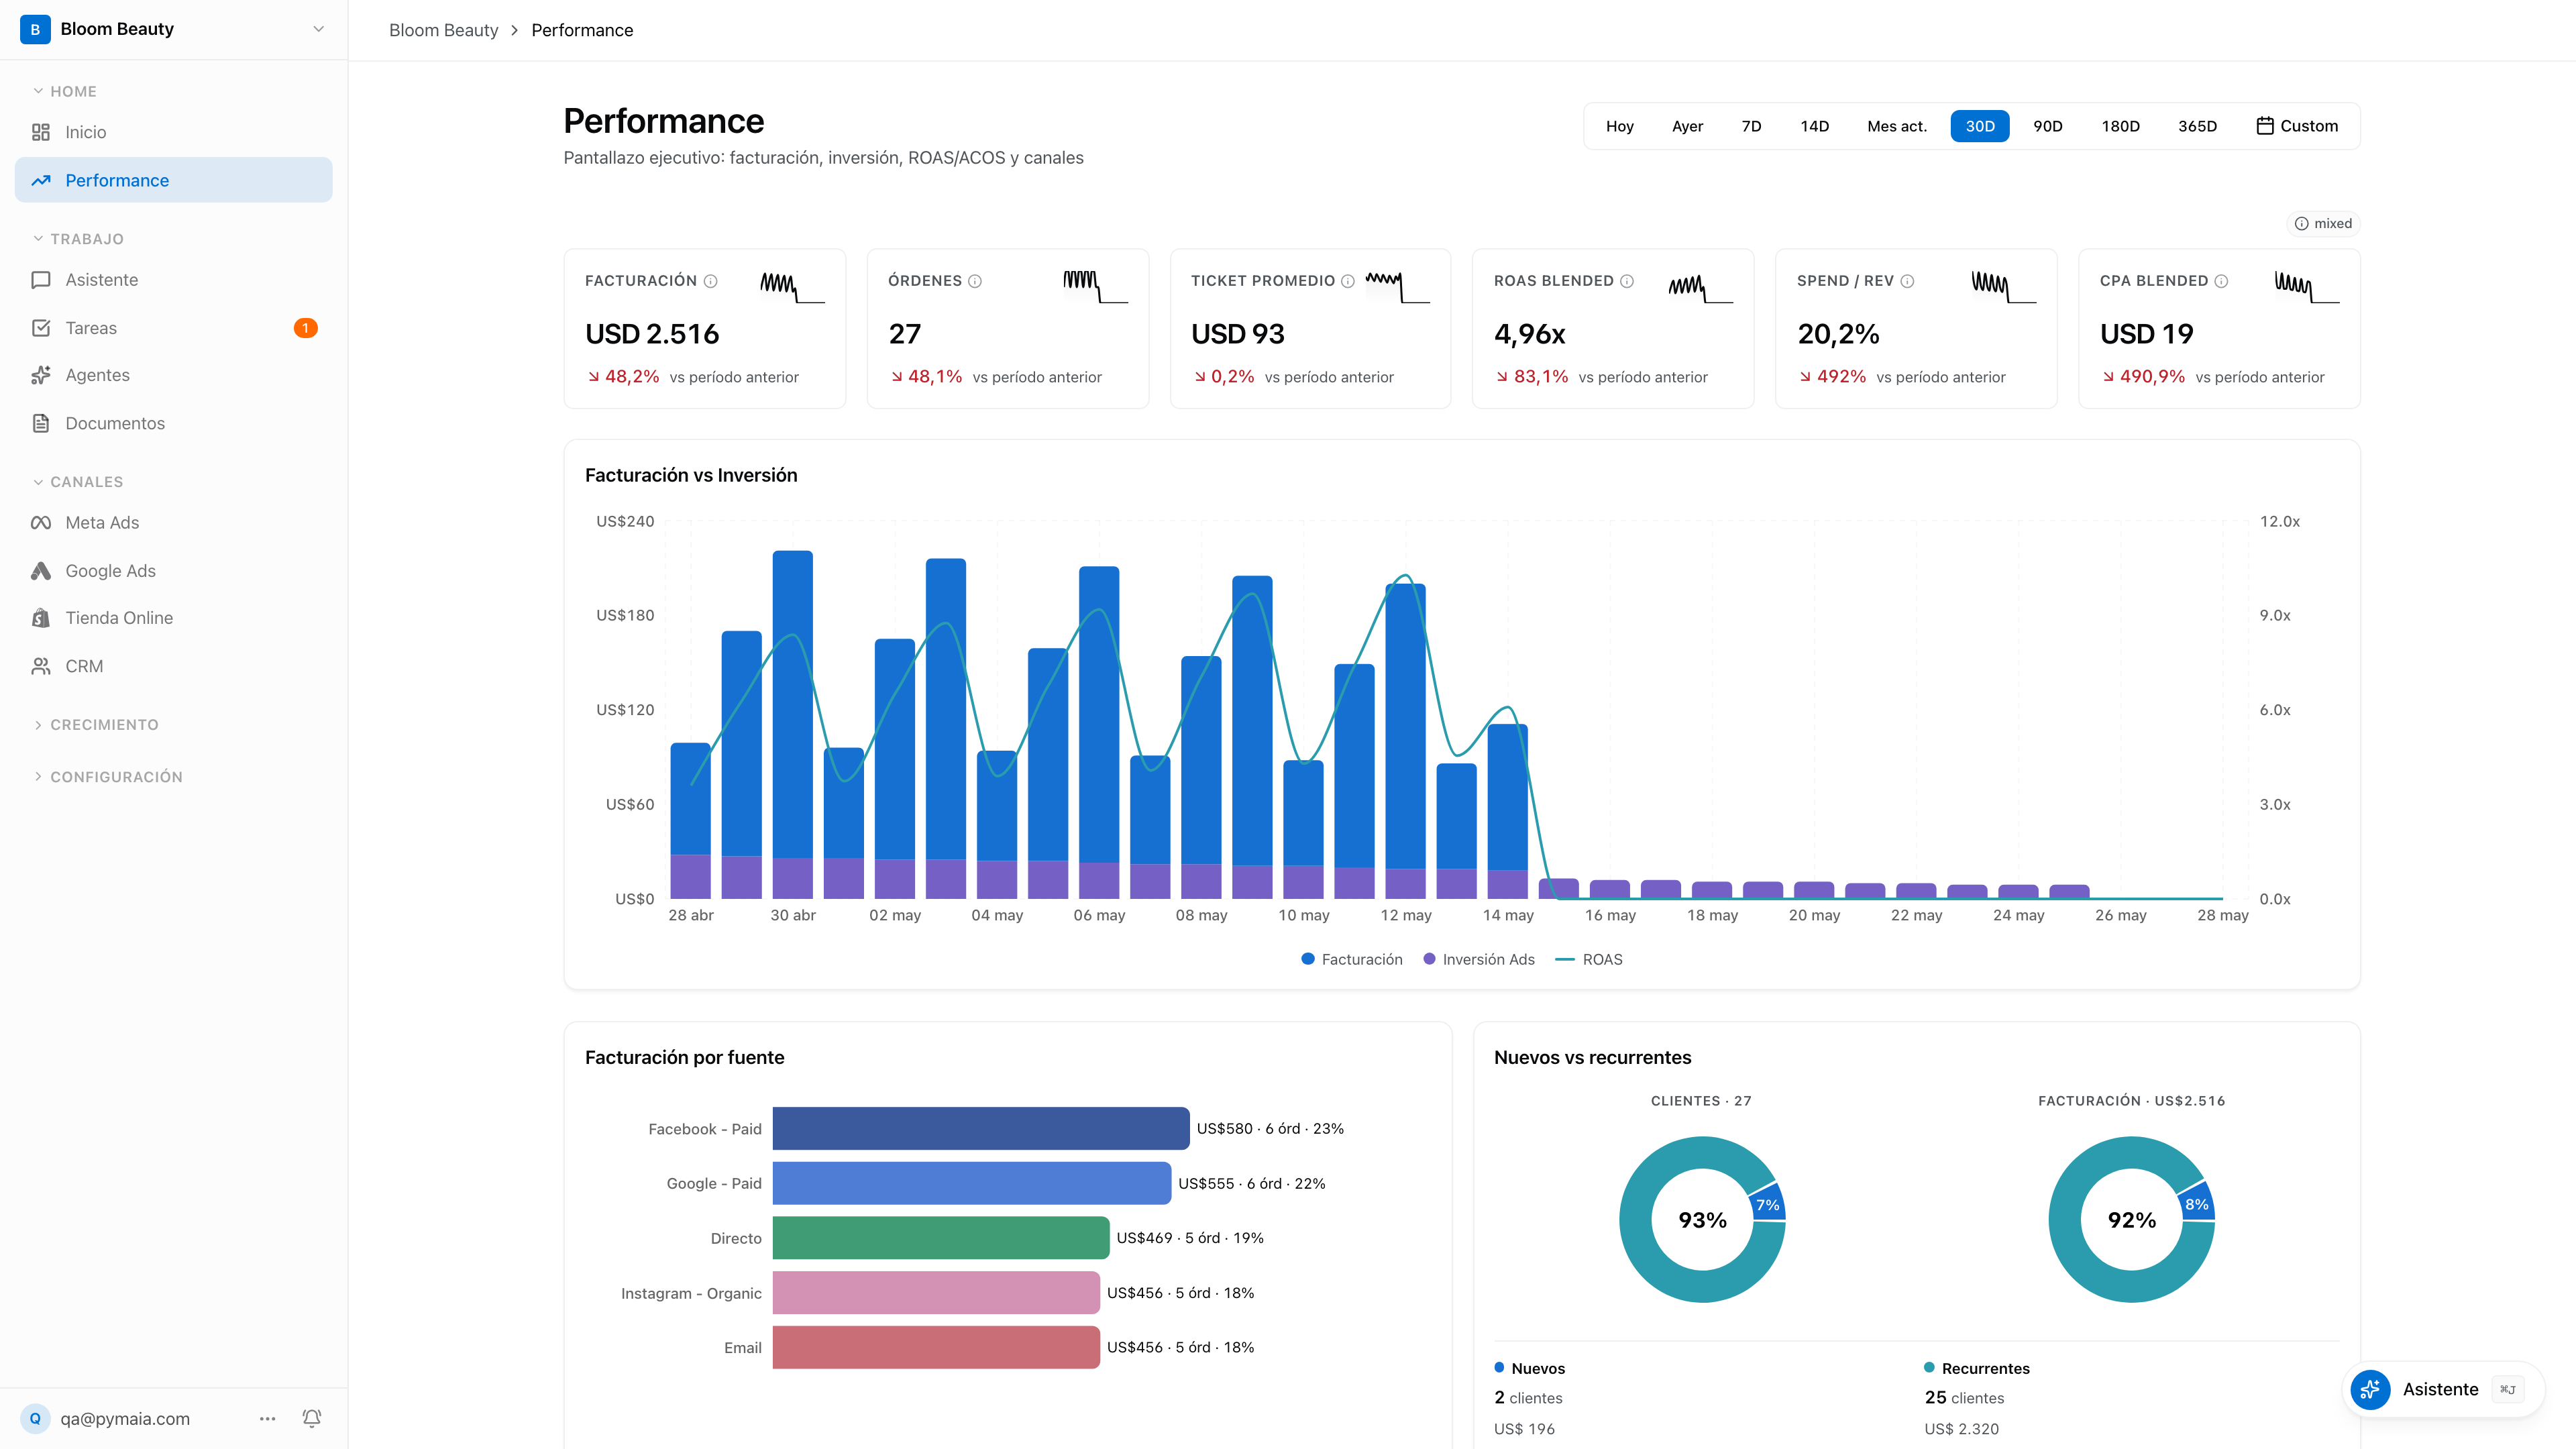The height and width of the screenshot is (1449, 2576).
Task: Show info for CPA Blended metric
Action: coord(2221,281)
